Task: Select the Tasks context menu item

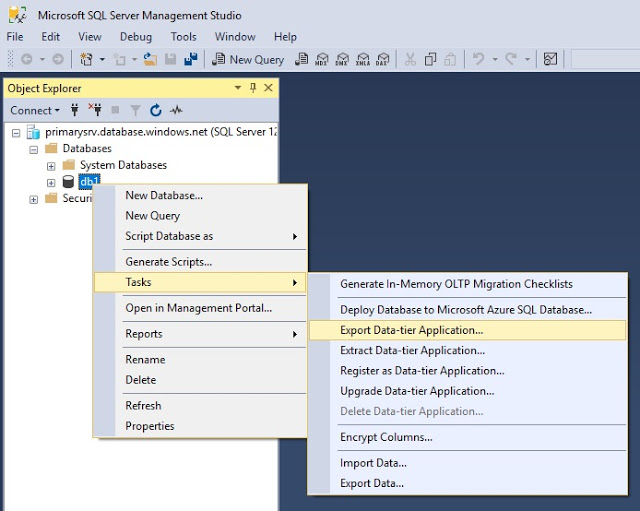Action: tap(200, 282)
